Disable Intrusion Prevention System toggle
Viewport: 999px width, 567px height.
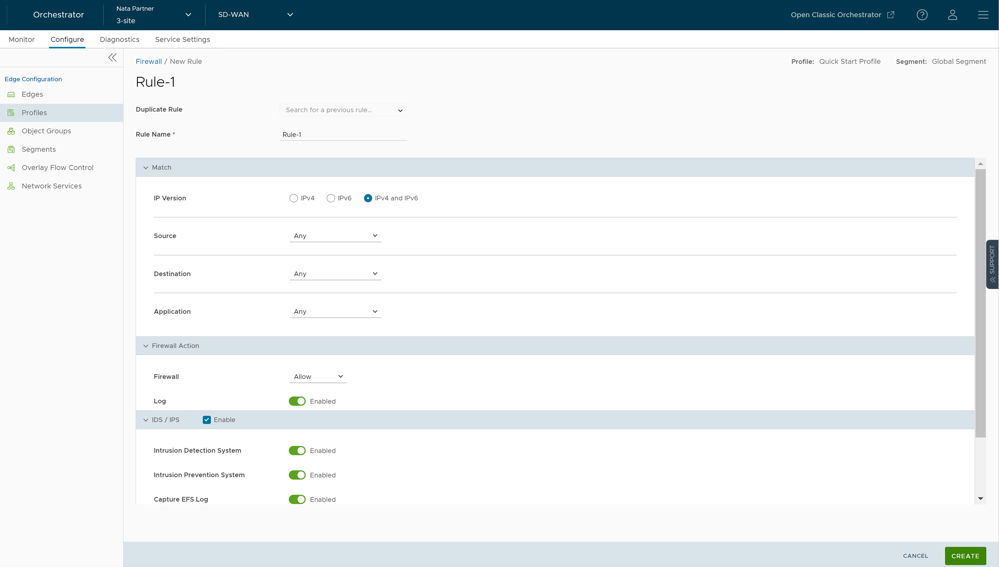pyautogui.click(x=297, y=475)
